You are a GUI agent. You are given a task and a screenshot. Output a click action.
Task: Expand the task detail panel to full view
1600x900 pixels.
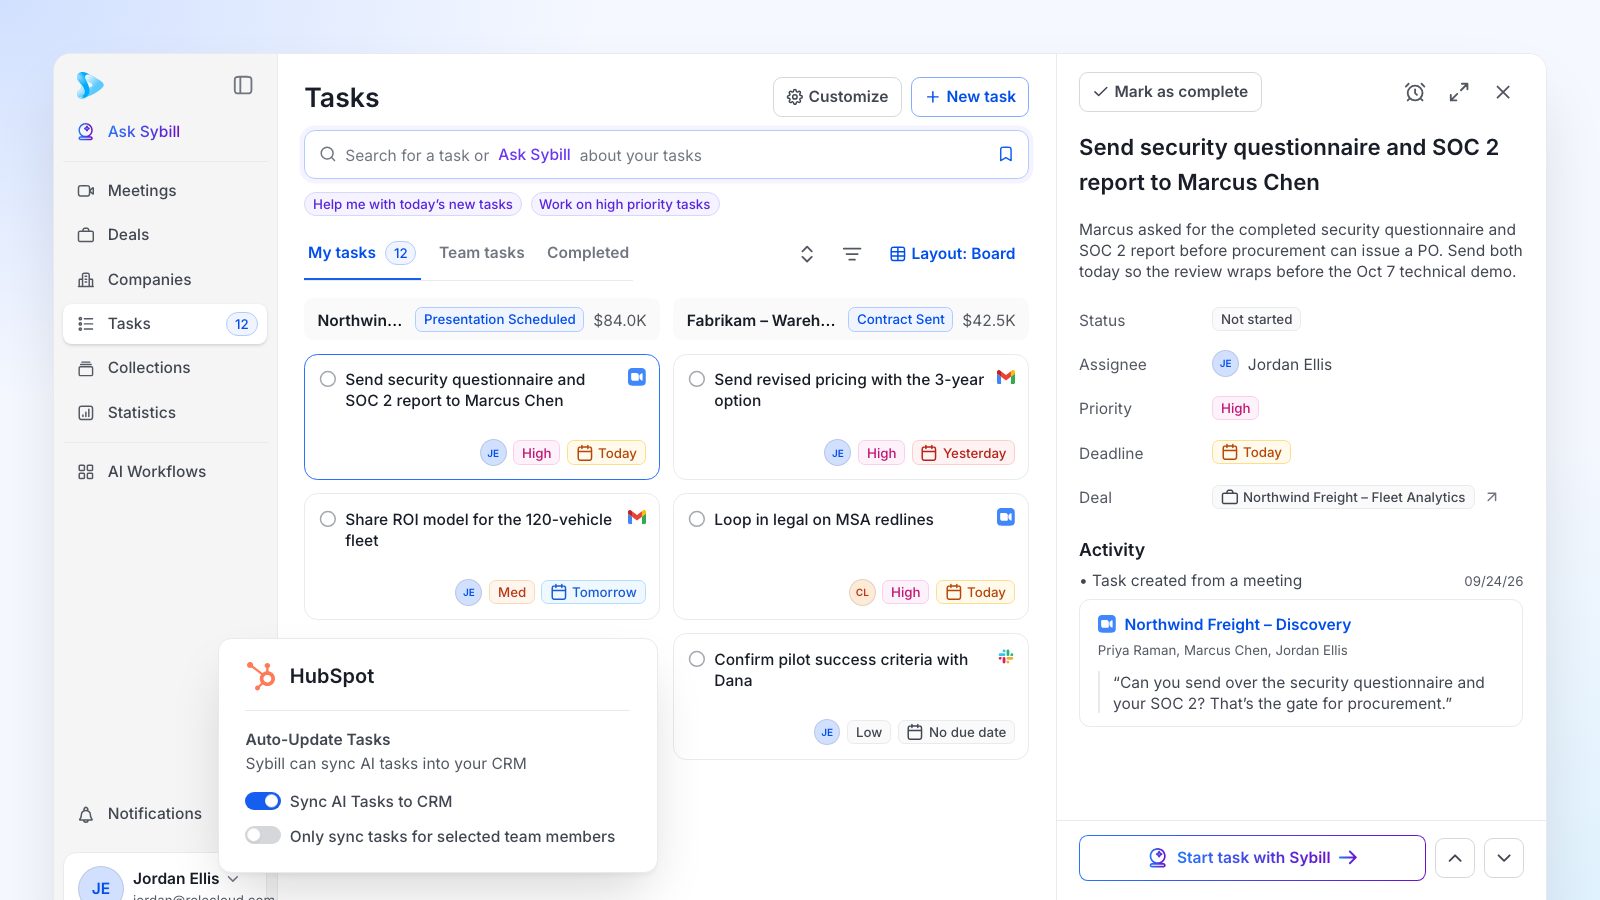pos(1459,92)
